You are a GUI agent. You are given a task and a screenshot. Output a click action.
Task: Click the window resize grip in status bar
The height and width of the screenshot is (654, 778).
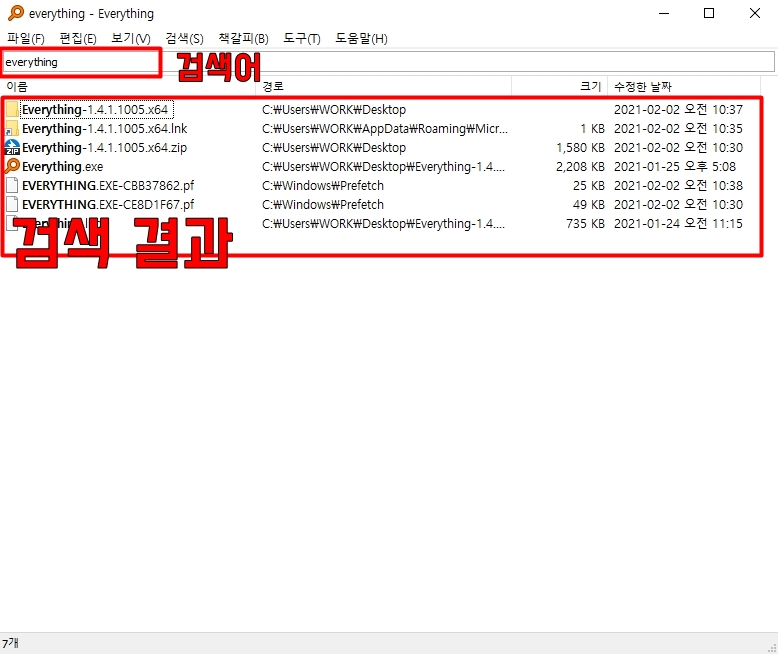coord(772,648)
